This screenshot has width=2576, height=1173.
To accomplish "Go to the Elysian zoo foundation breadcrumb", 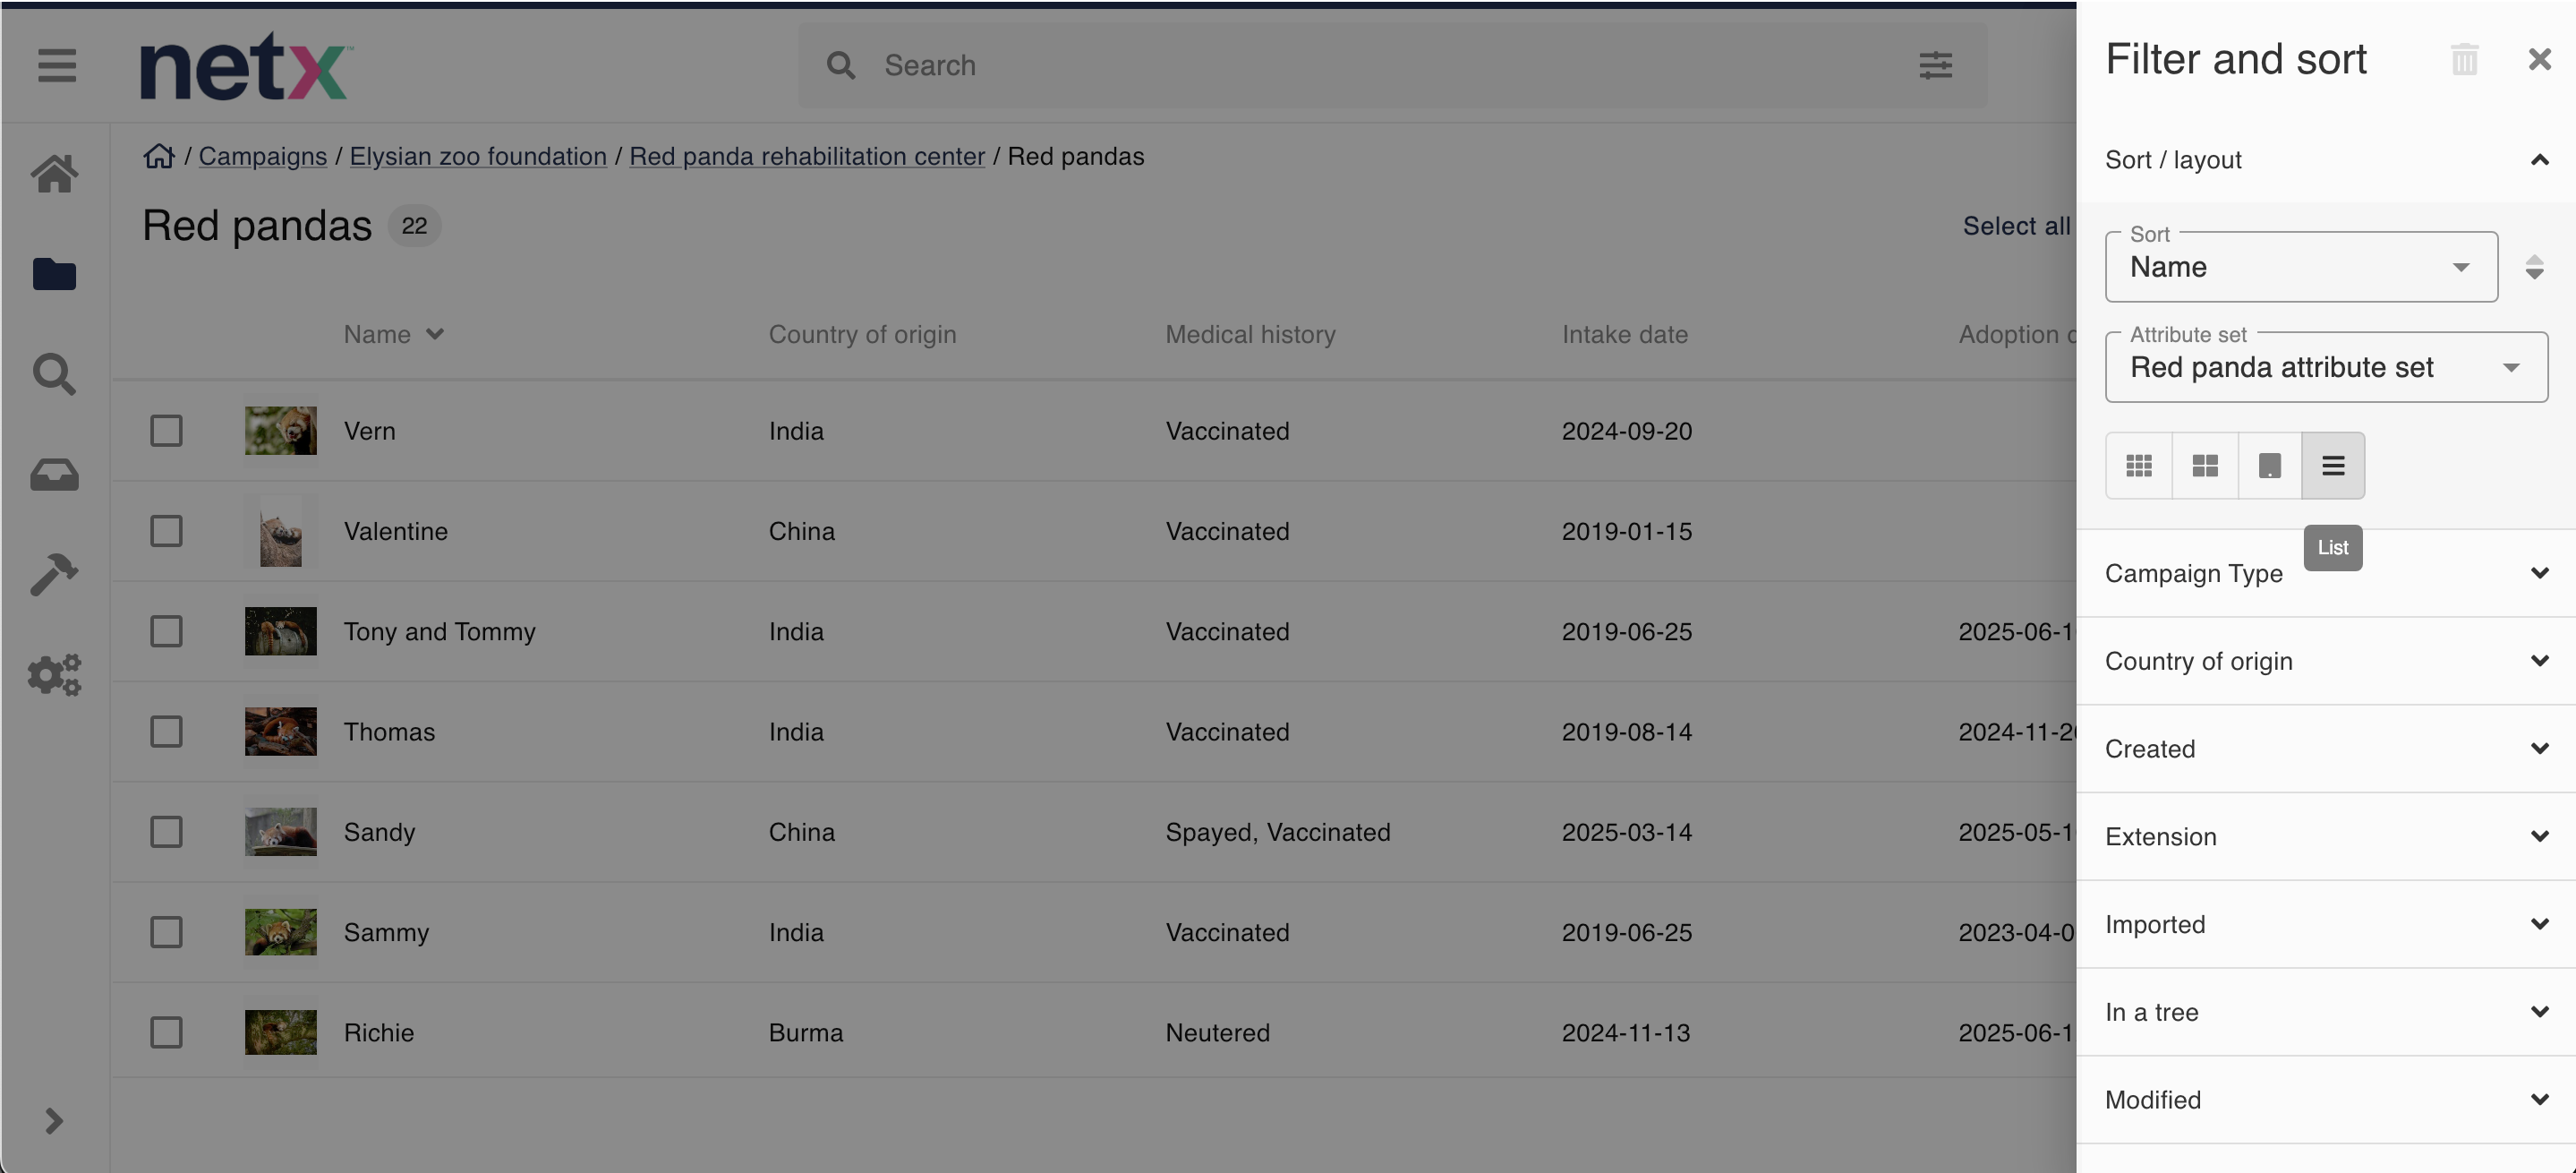I will 478,156.
